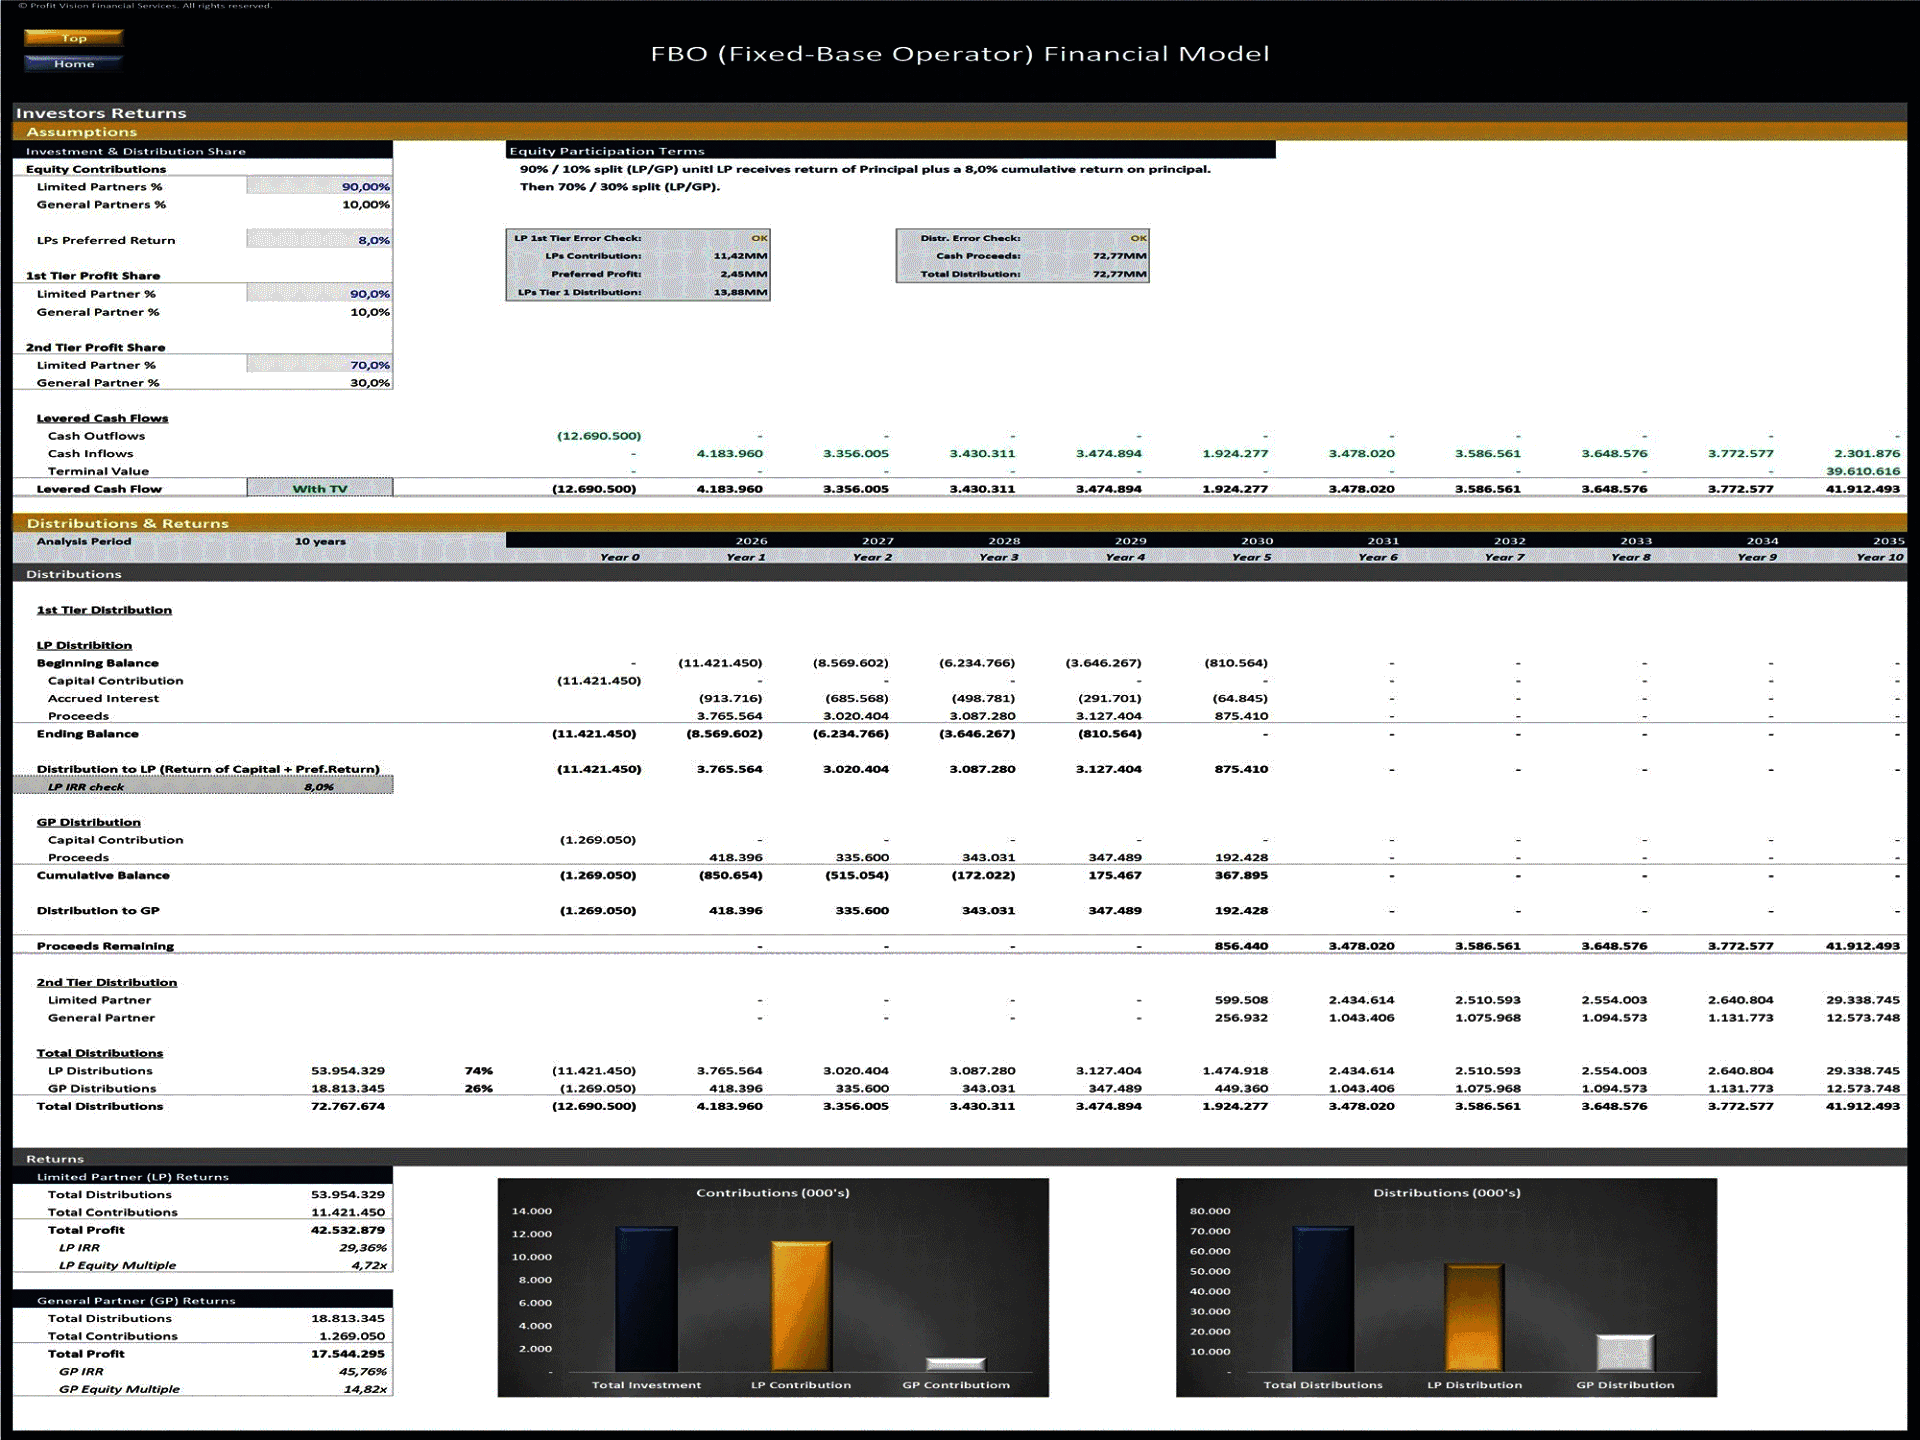Click the Total Investment bar in Contributions chart

(646, 1298)
